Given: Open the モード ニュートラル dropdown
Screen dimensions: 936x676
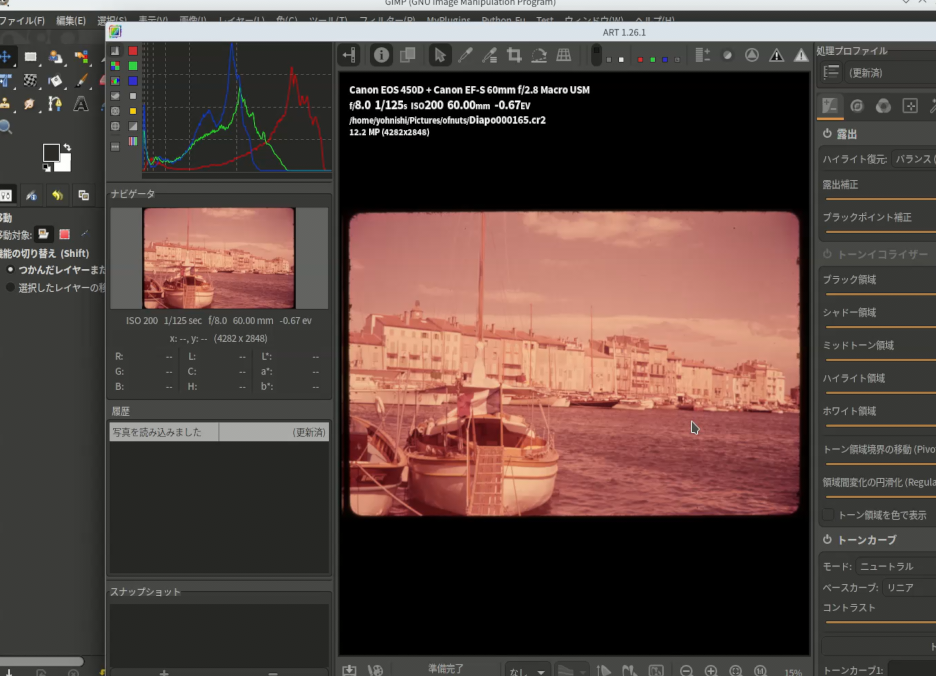Looking at the screenshot, I should coord(896,566).
